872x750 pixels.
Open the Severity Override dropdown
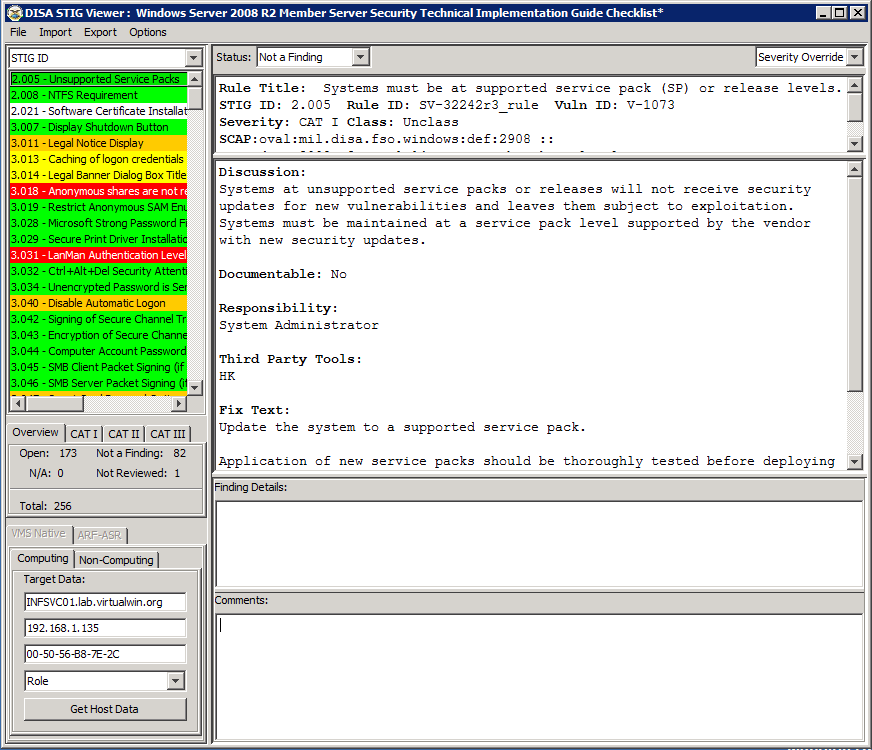(x=854, y=57)
